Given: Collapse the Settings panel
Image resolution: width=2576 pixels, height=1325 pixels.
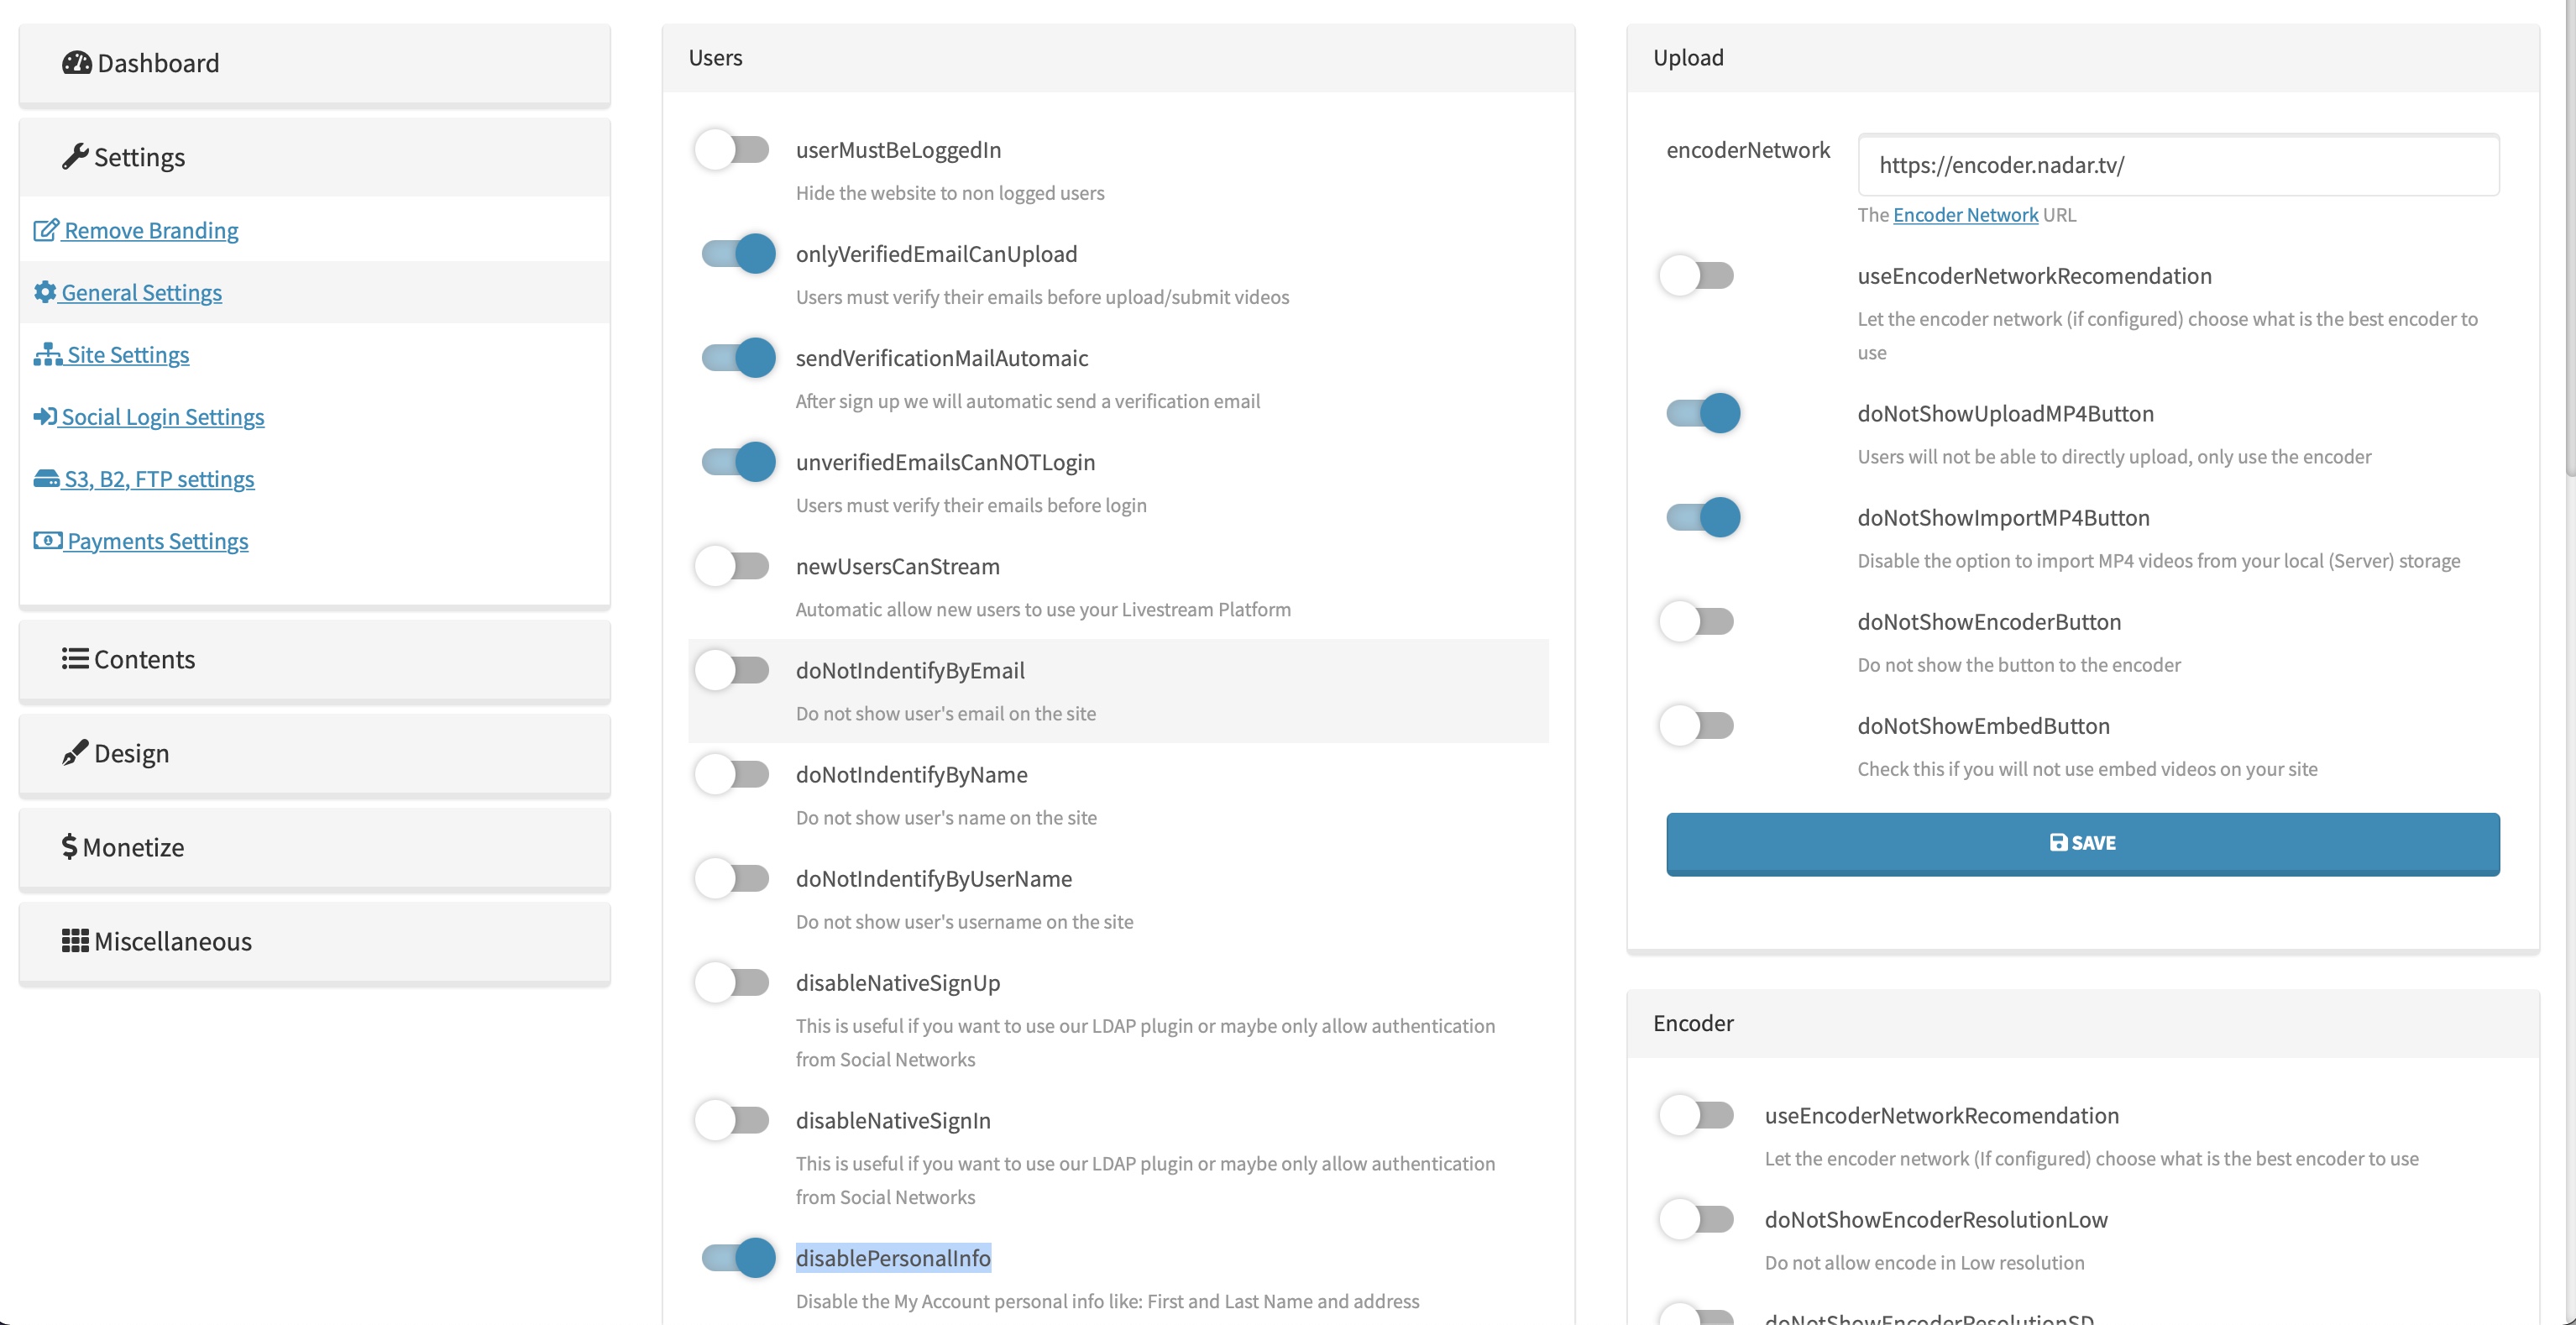Looking at the screenshot, I should (x=314, y=157).
